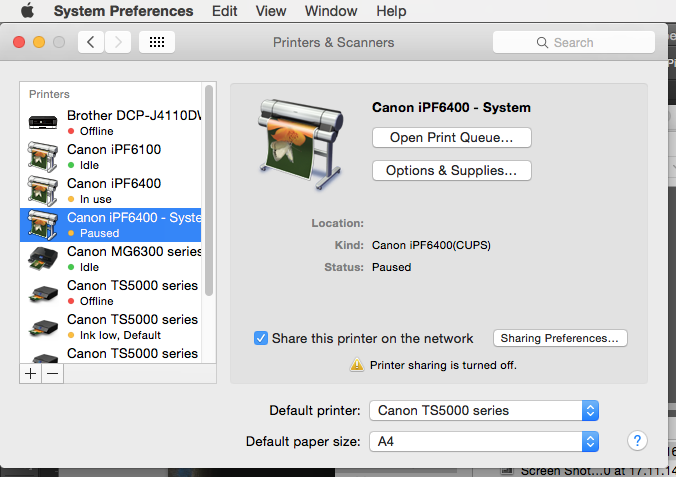Click the help question mark icon

tap(636, 441)
